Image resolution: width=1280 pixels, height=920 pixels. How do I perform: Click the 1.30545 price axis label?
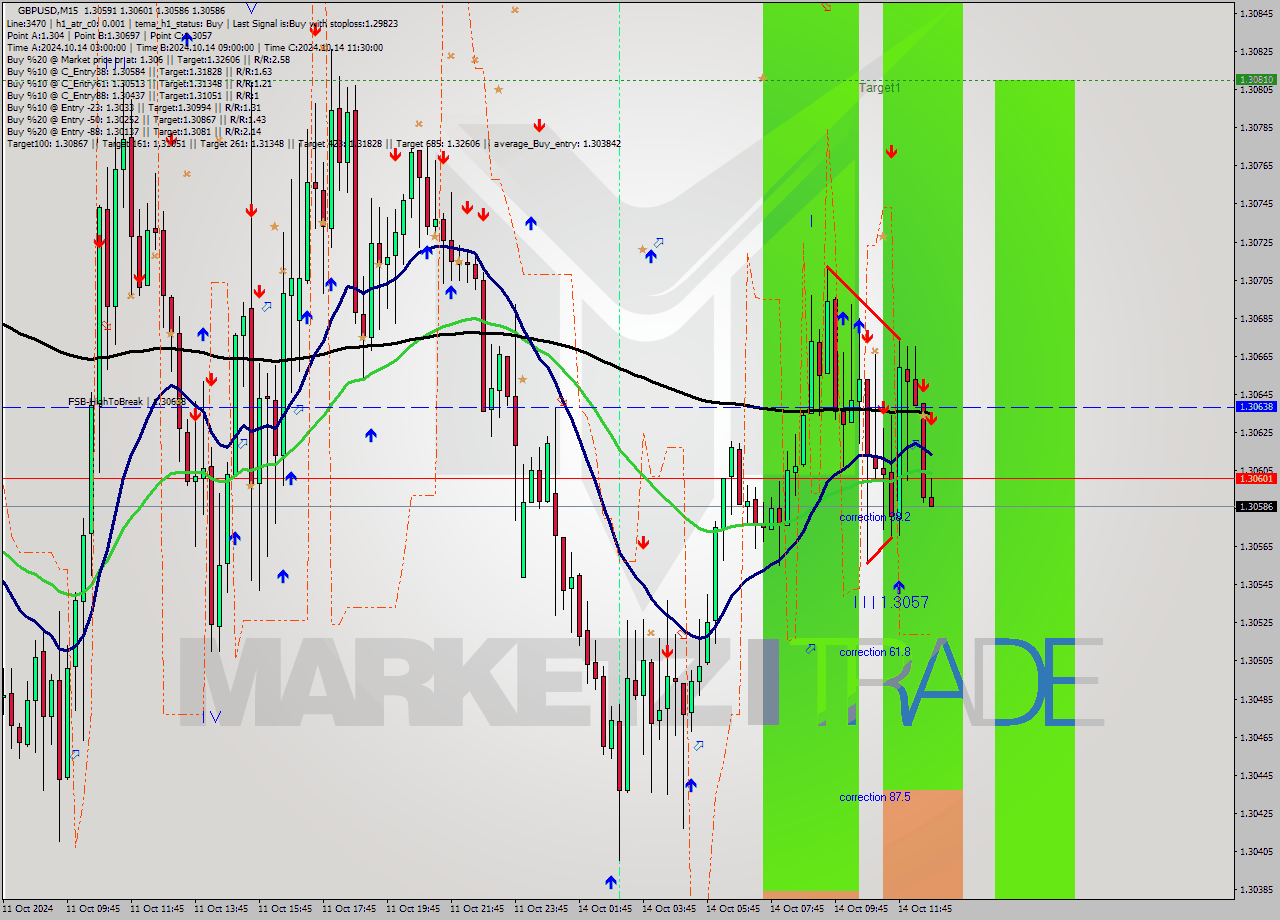click(1256, 584)
